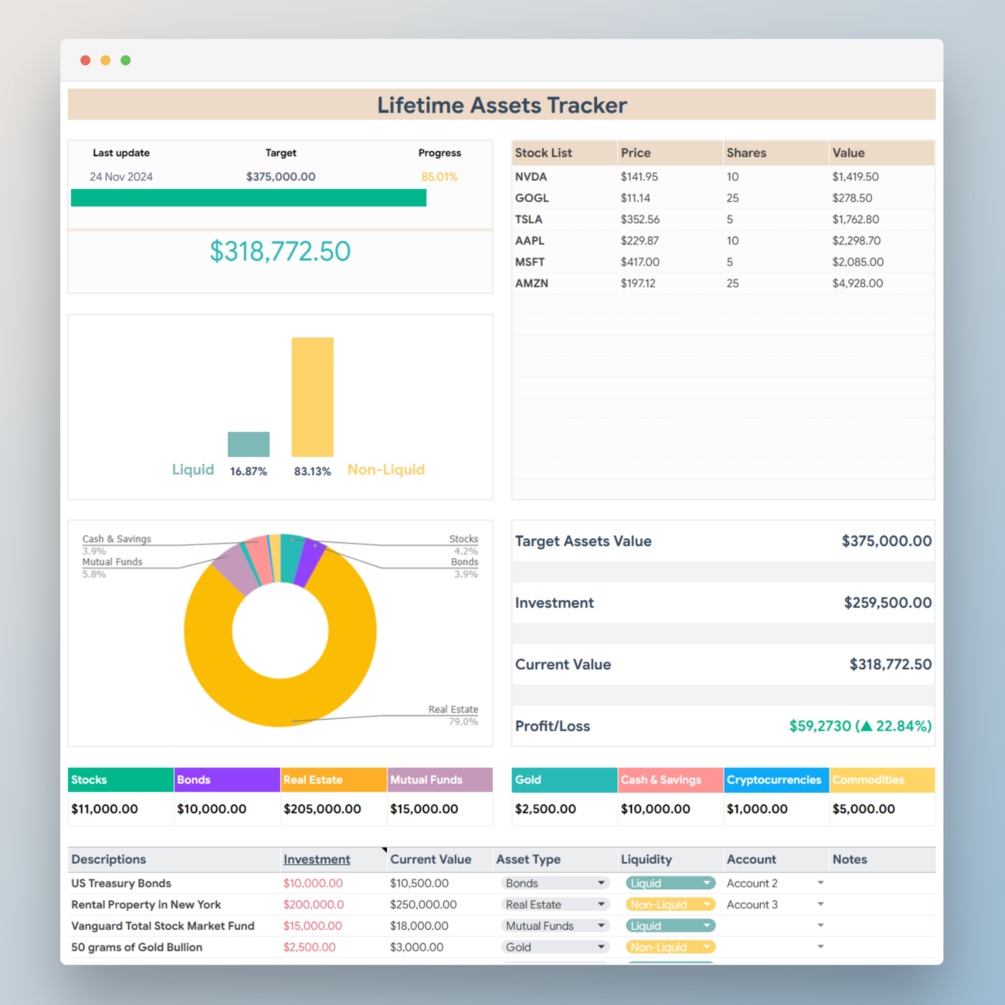
Task: Click the Vanguard Total Stock Market Fund description
Action: (x=163, y=926)
